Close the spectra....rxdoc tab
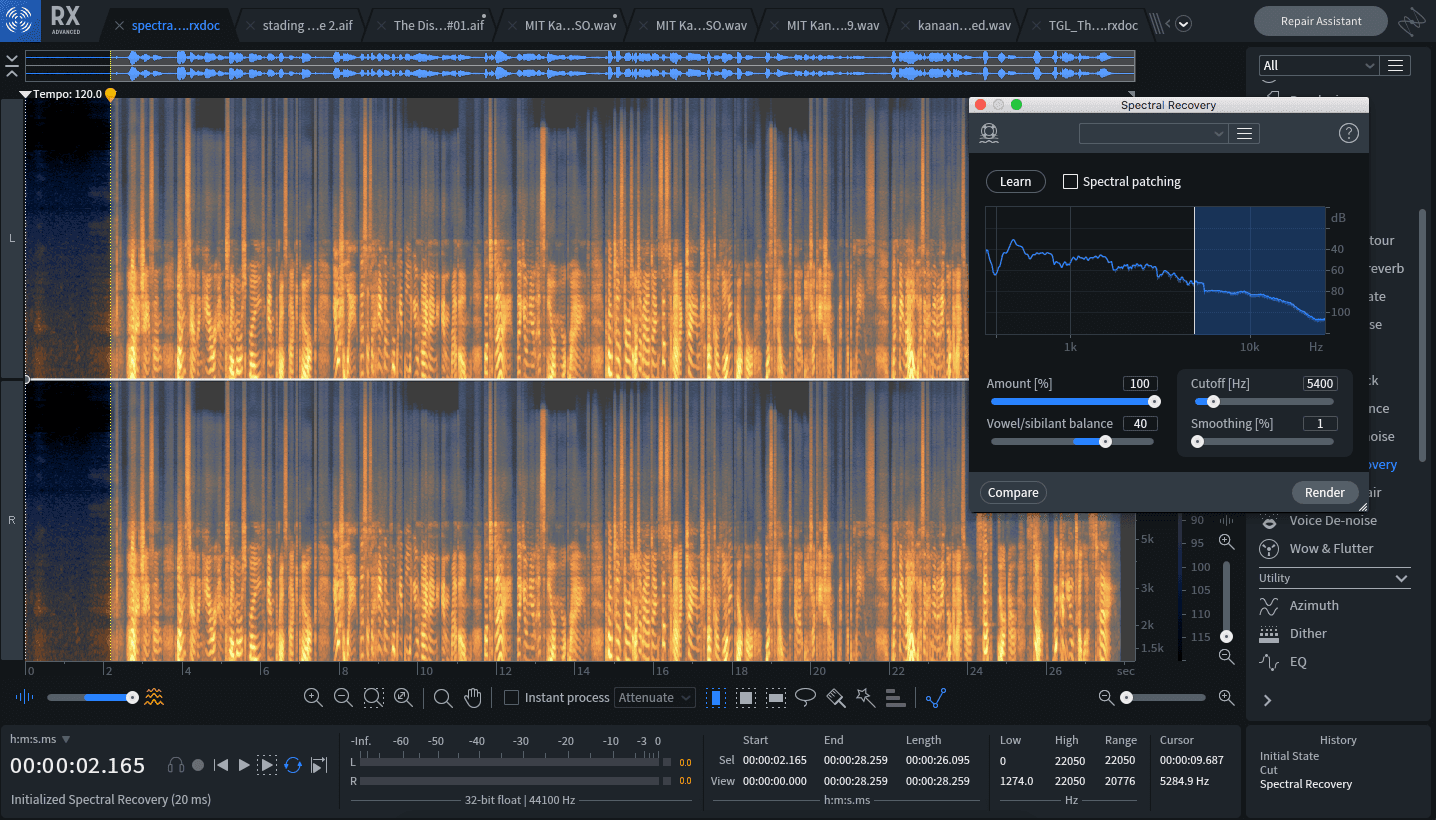1436x820 pixels. point(120,25)
